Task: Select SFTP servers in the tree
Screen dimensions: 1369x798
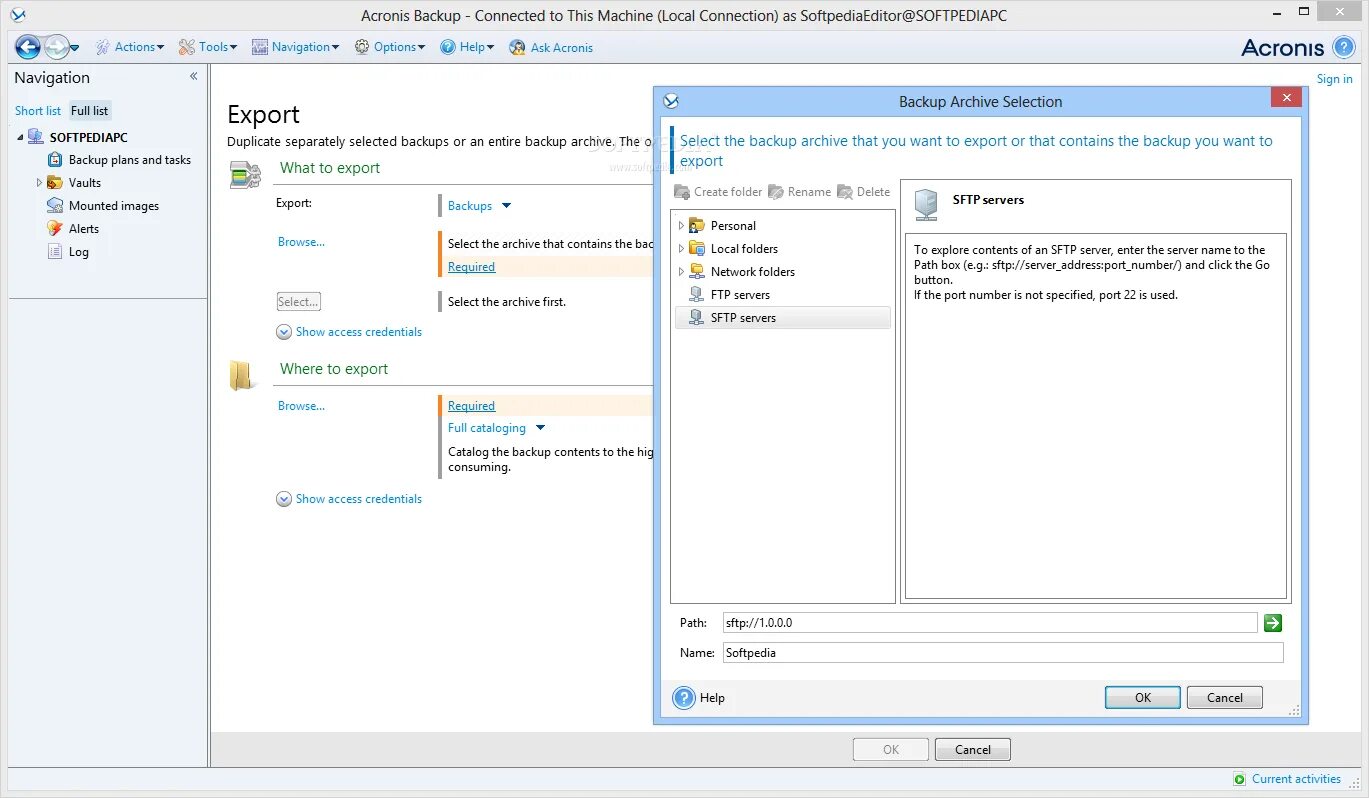Action: pyautogui.click(x=783, y=318)
